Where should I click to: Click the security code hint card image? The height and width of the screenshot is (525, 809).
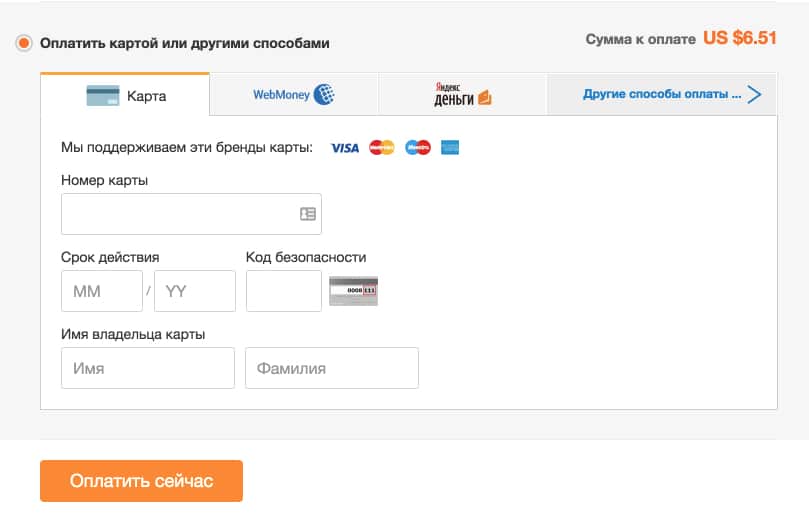pyautogui.click(x=354, y=290)
